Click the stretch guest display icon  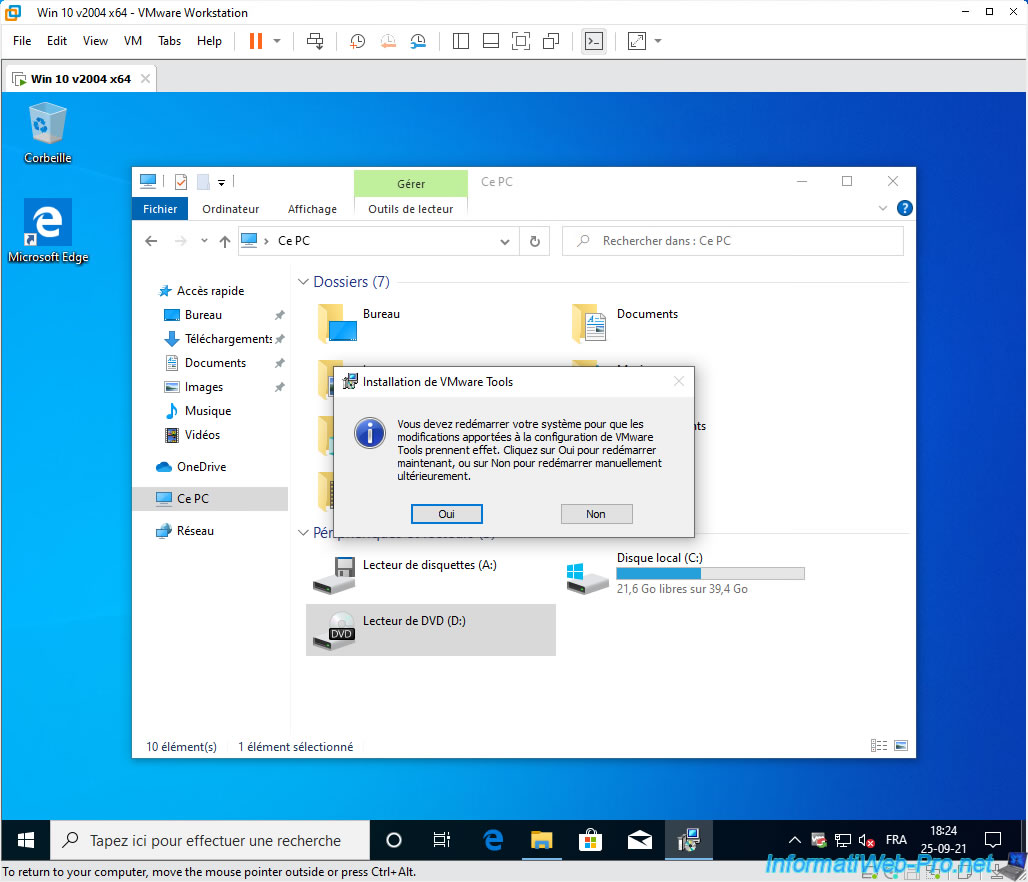[637, 41]
